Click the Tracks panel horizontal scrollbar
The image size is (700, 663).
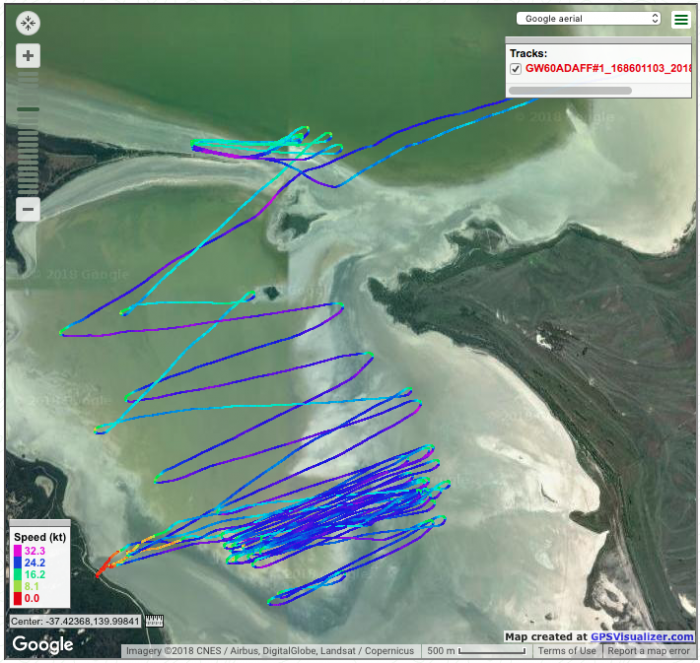coord(568,90)
